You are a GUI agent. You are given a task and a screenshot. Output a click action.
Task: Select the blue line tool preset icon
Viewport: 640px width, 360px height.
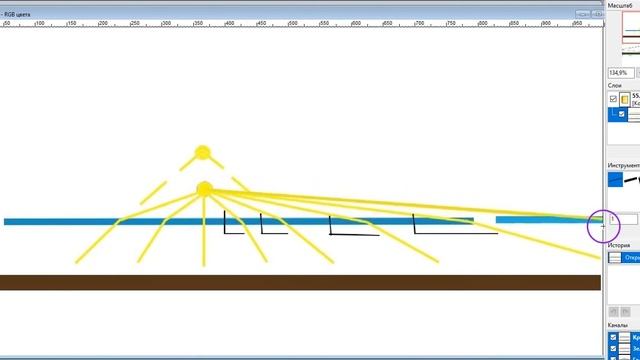coord(616,180)
